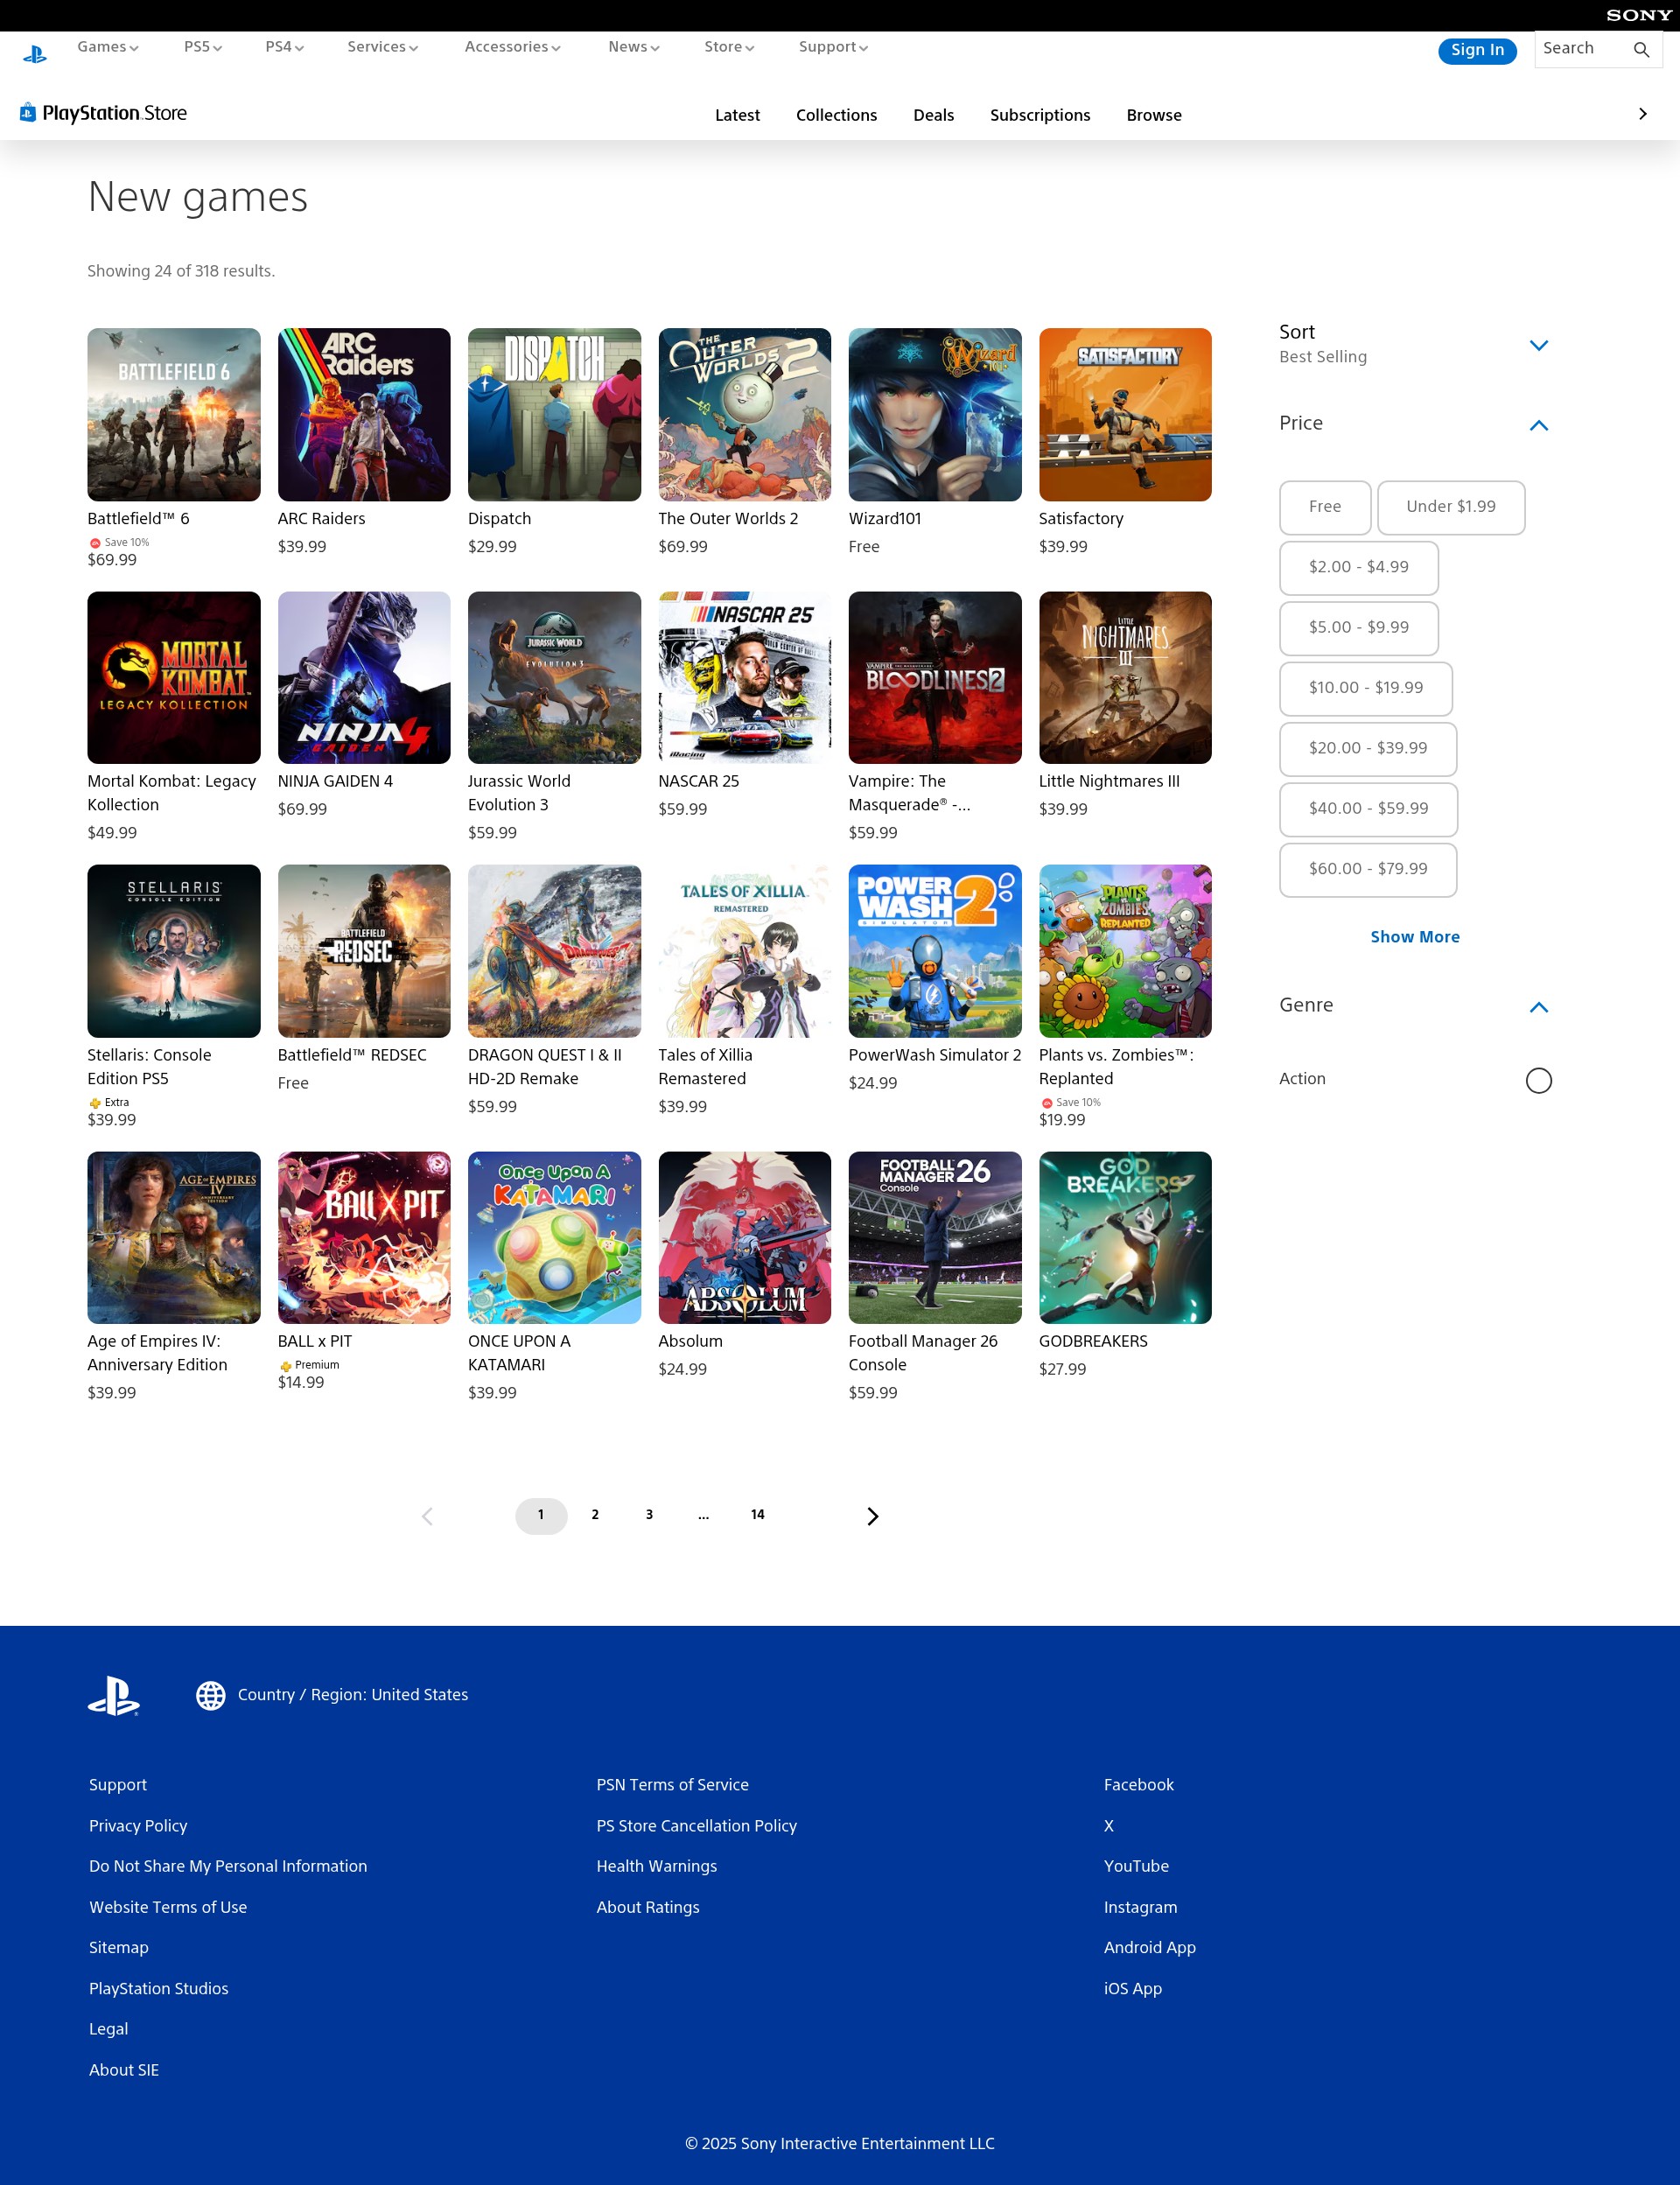Screen dimensions: 1680x2185
Task: Expand the PS4 menu
Action: point(284,47)
